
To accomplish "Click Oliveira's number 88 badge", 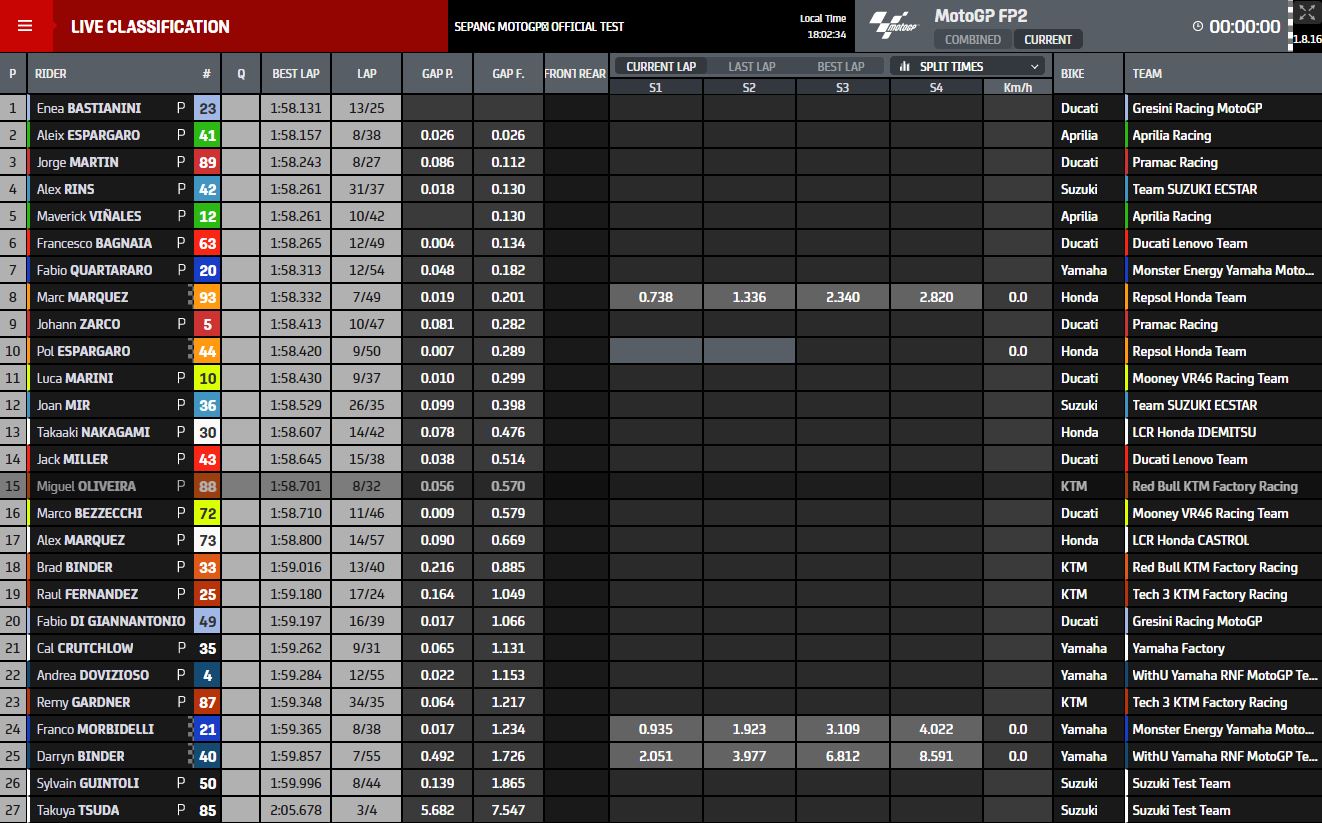I will [x=207, y=486].
